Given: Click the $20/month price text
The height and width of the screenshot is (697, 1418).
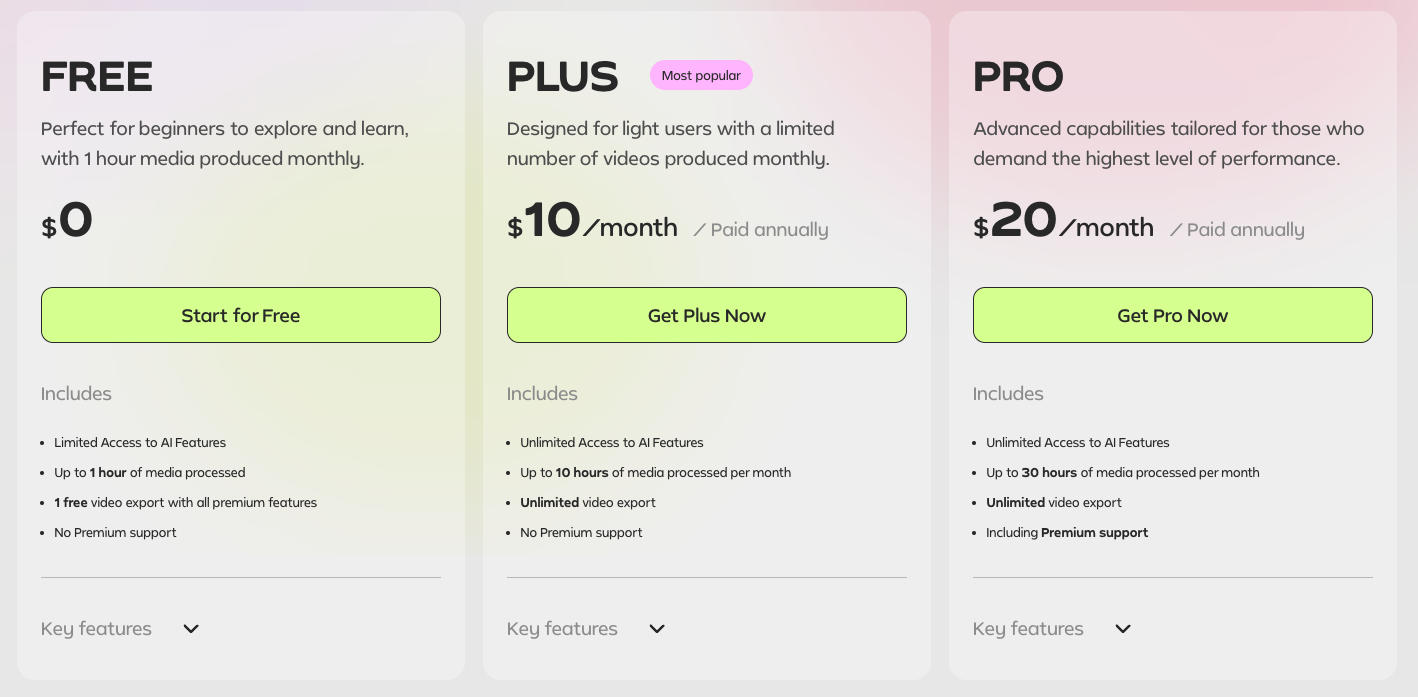Looking at the screenshot, I should pos(1063,223).
